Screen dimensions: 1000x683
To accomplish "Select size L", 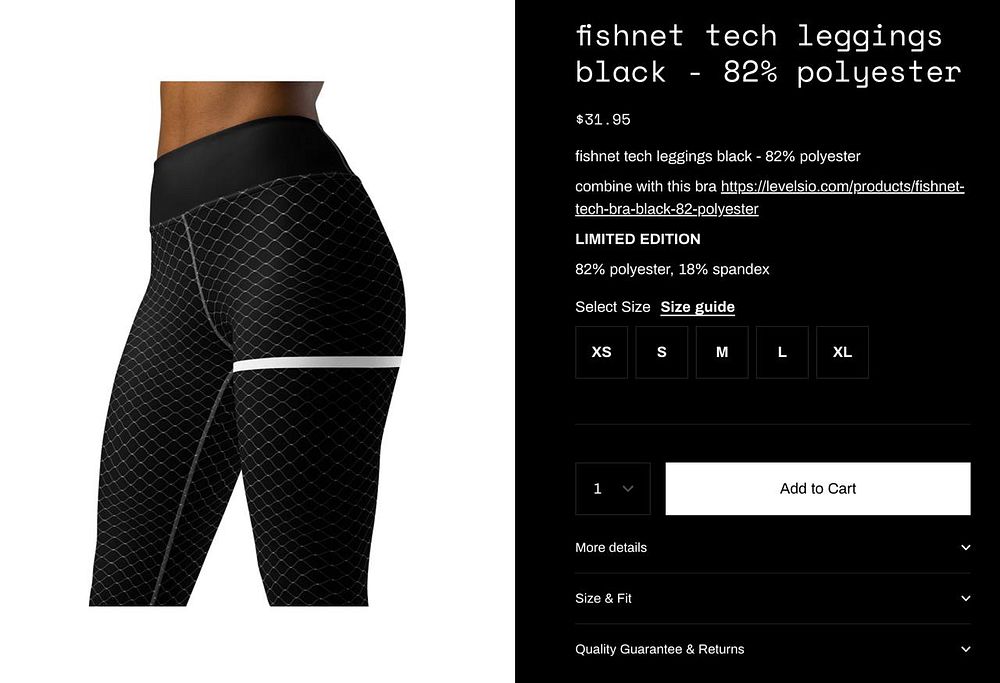I will pos(782,352).
